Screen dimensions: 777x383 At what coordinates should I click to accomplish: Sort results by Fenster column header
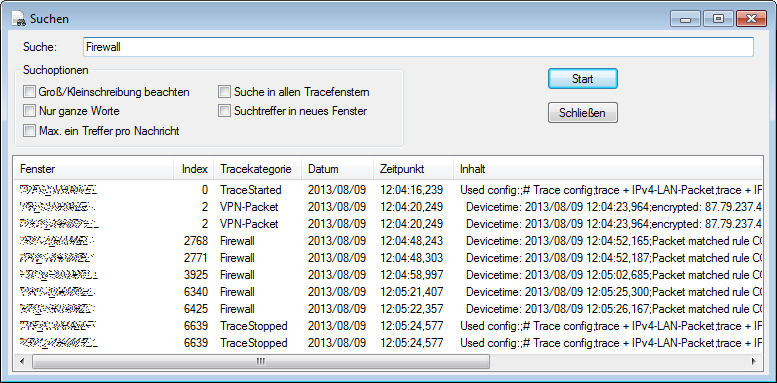94,169
